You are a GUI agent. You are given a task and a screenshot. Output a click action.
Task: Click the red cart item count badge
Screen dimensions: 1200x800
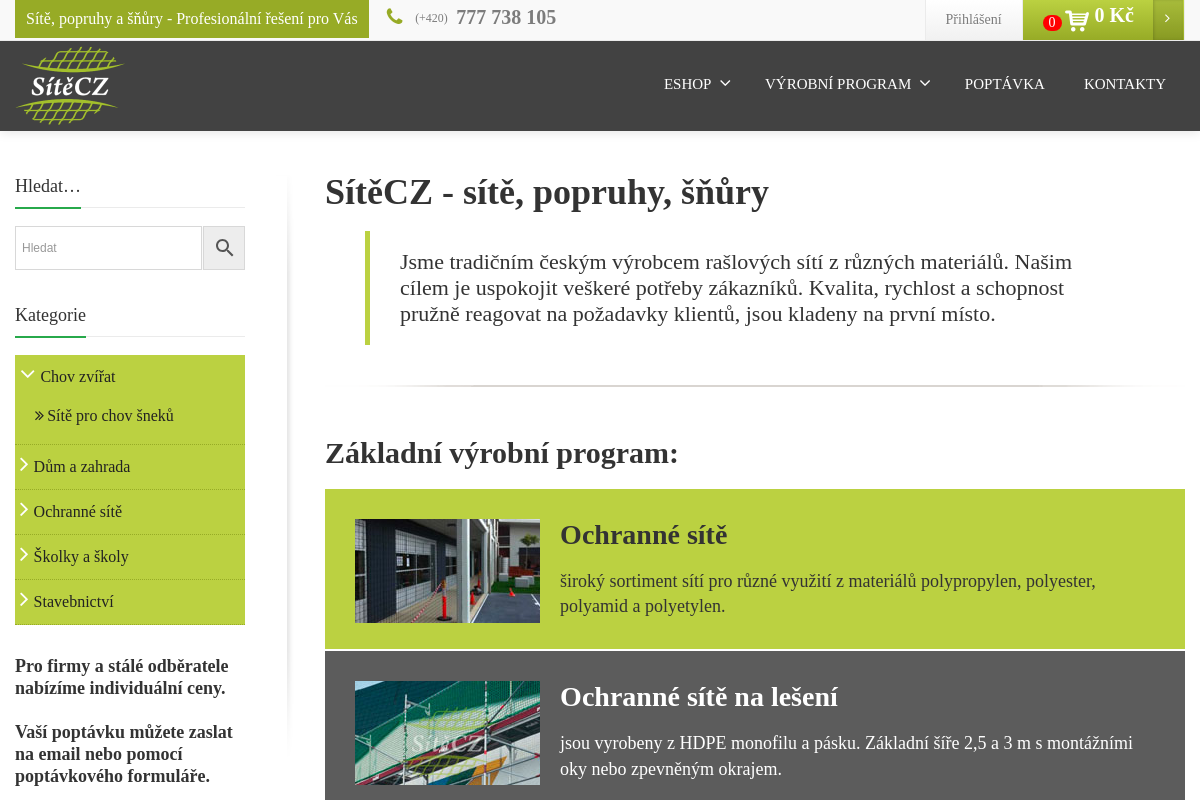coord(1052,22)
